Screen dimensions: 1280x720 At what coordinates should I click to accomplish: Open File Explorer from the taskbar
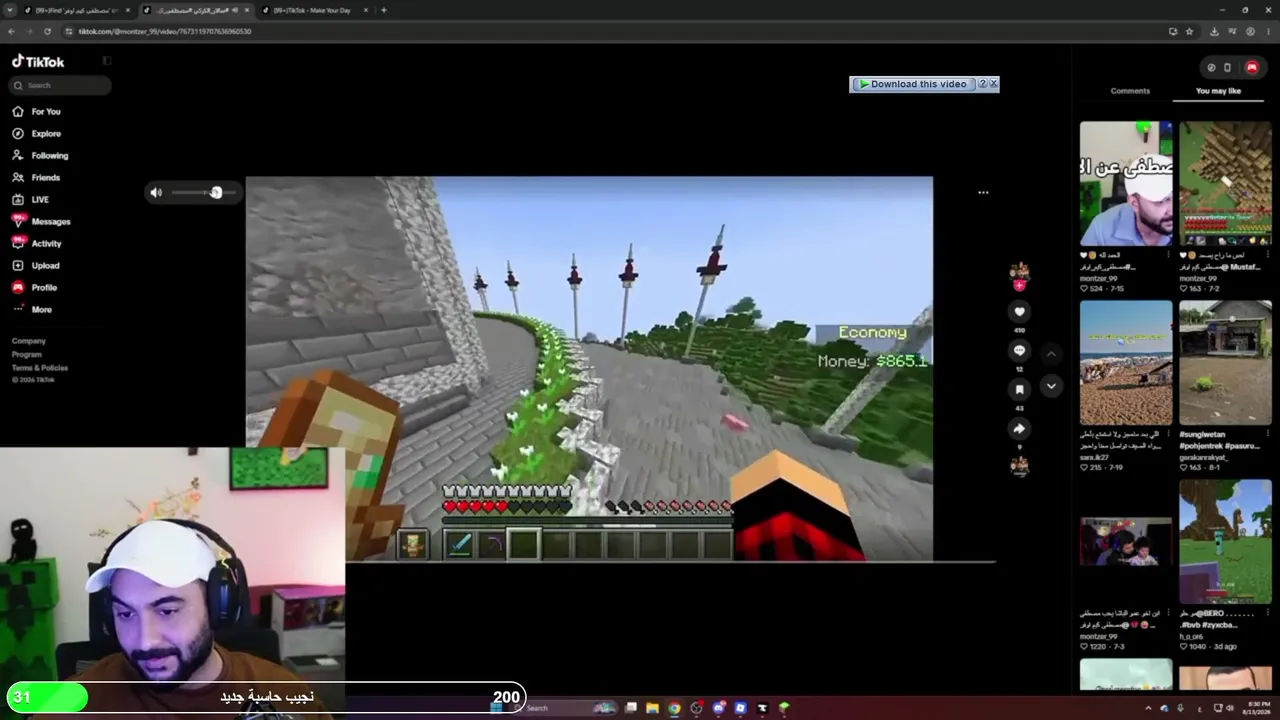(652, 708)
